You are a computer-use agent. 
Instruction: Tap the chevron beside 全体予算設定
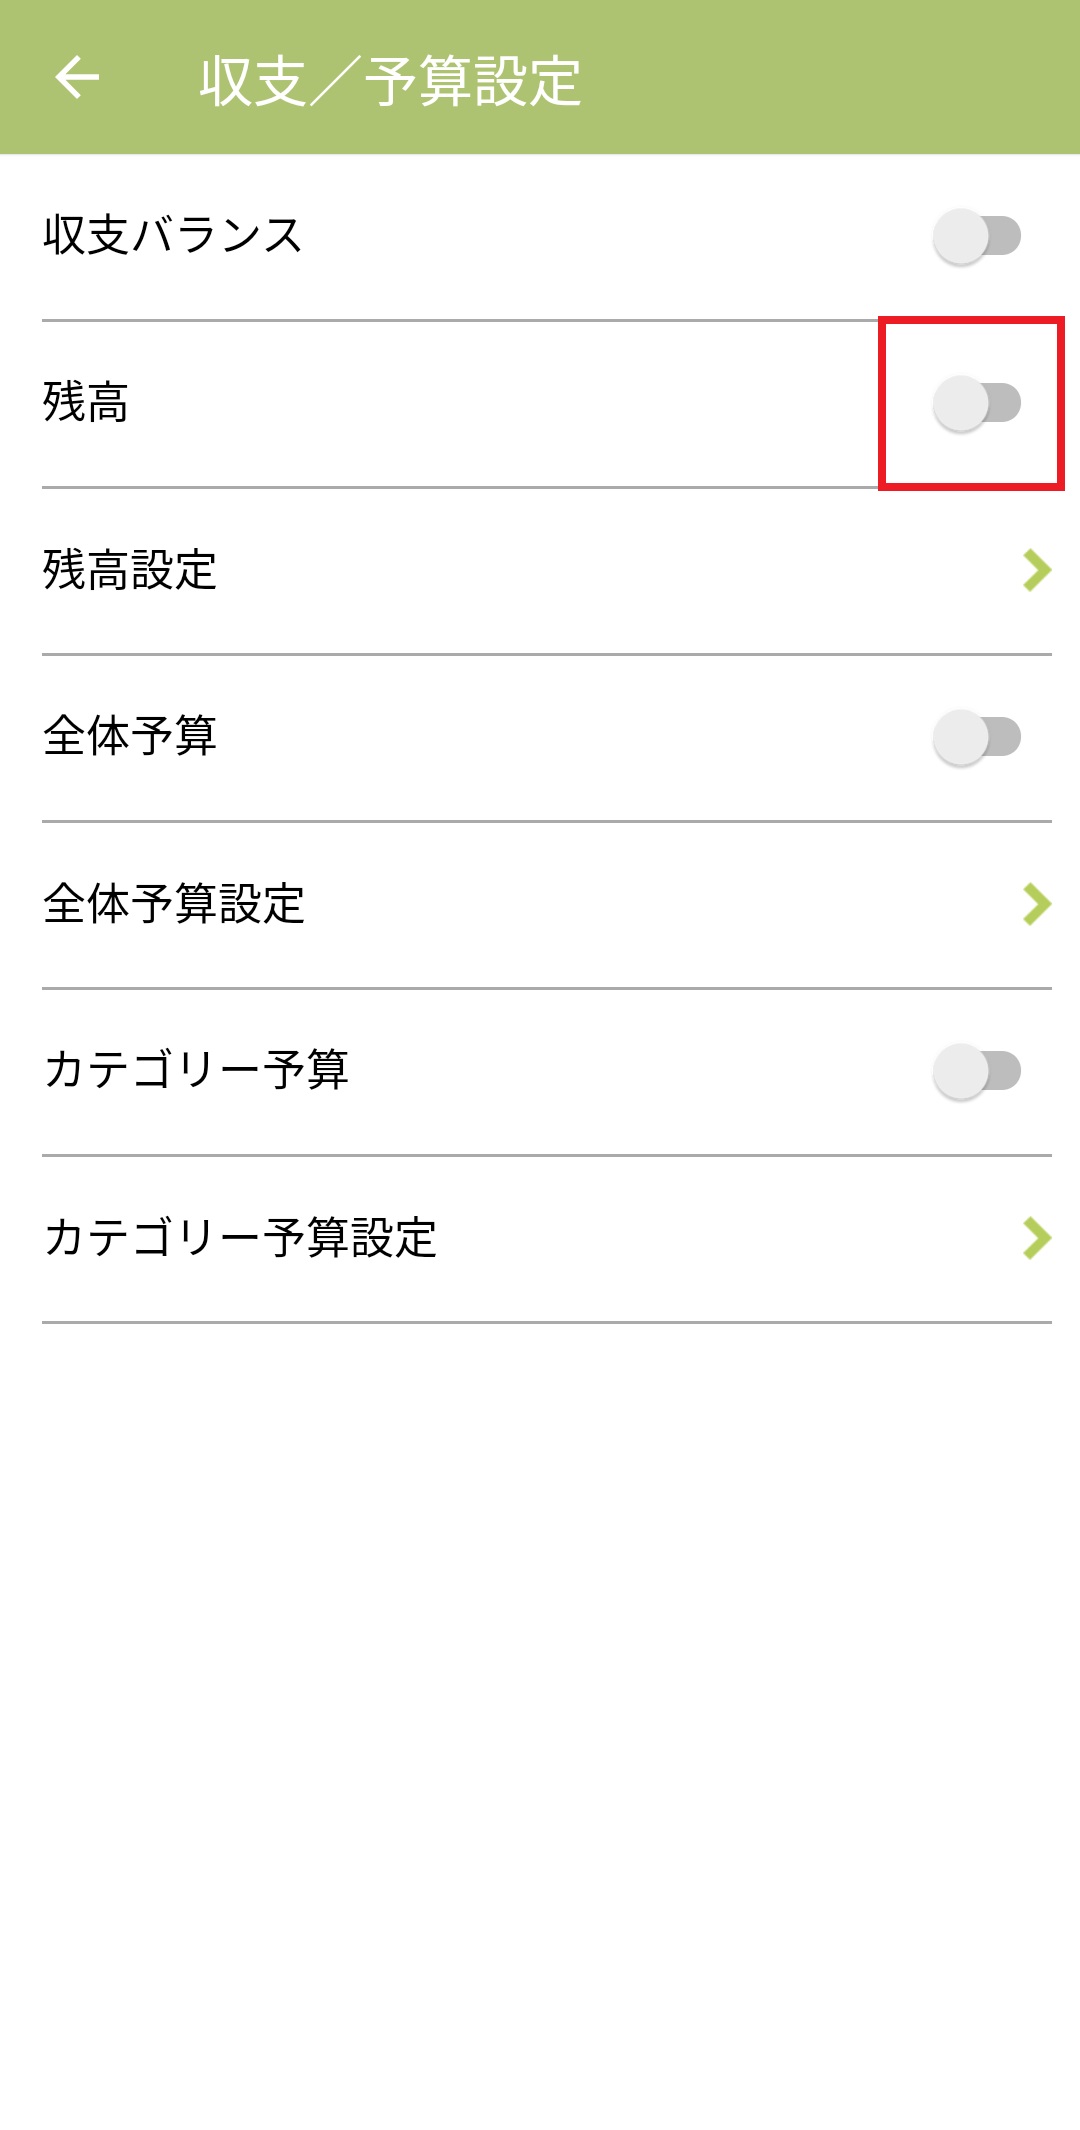[1036, 904]
